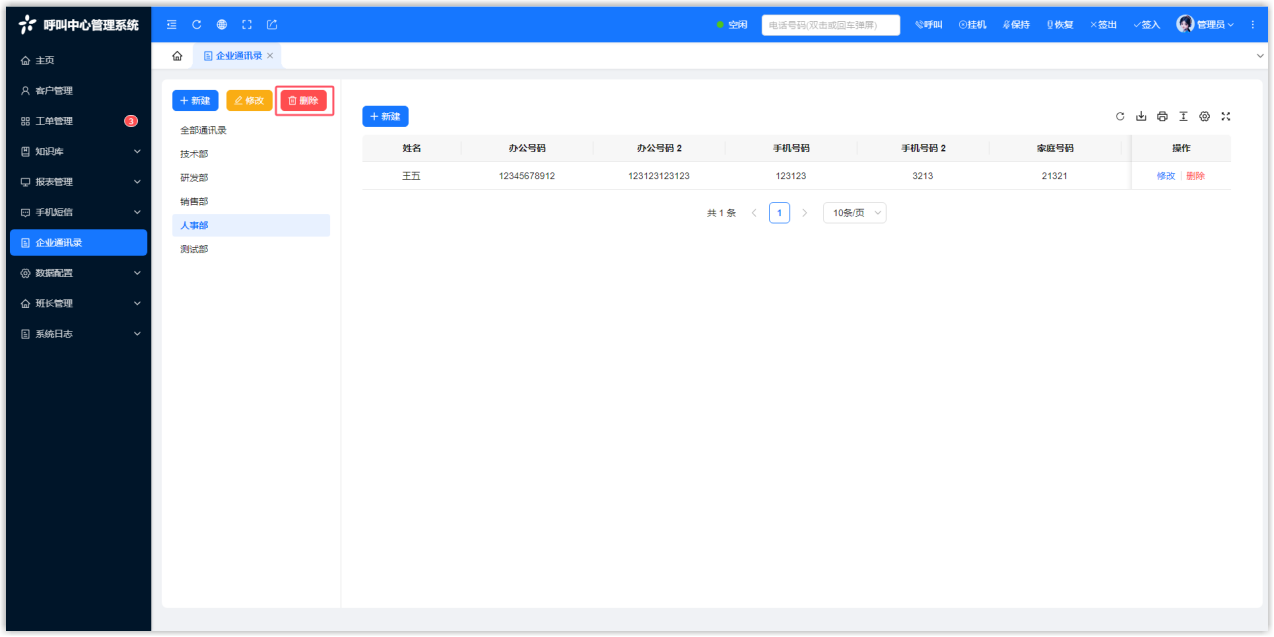Print the contact table
Screen dimensions: 1274x637
(1162, 117)
